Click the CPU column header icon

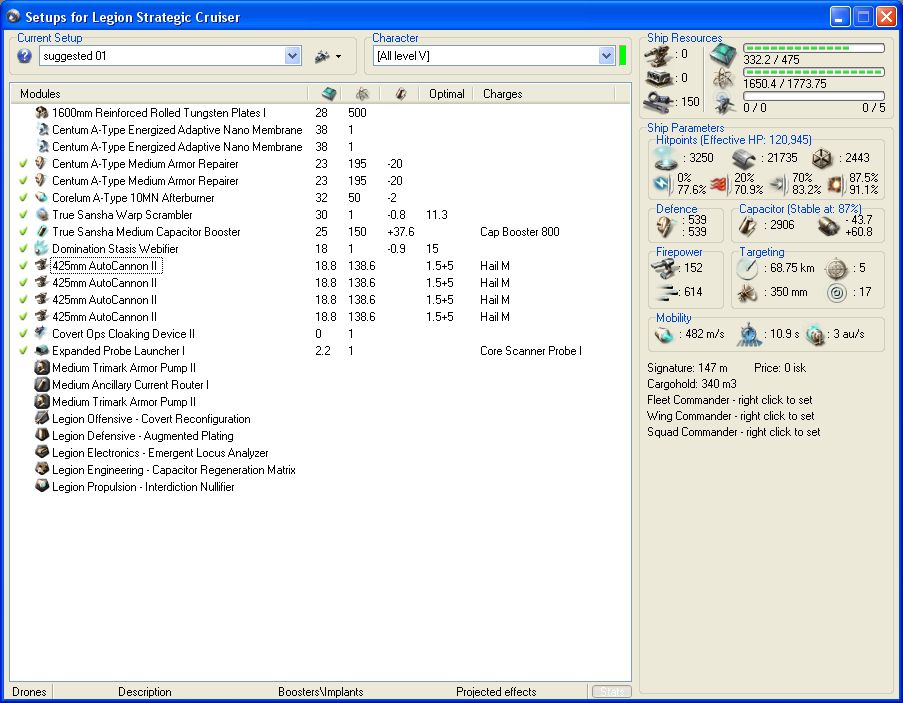(329, 94)
